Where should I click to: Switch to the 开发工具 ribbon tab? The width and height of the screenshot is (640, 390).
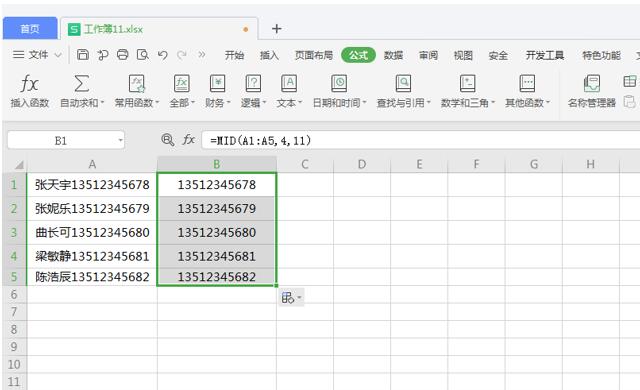click(x=545, y=55)
